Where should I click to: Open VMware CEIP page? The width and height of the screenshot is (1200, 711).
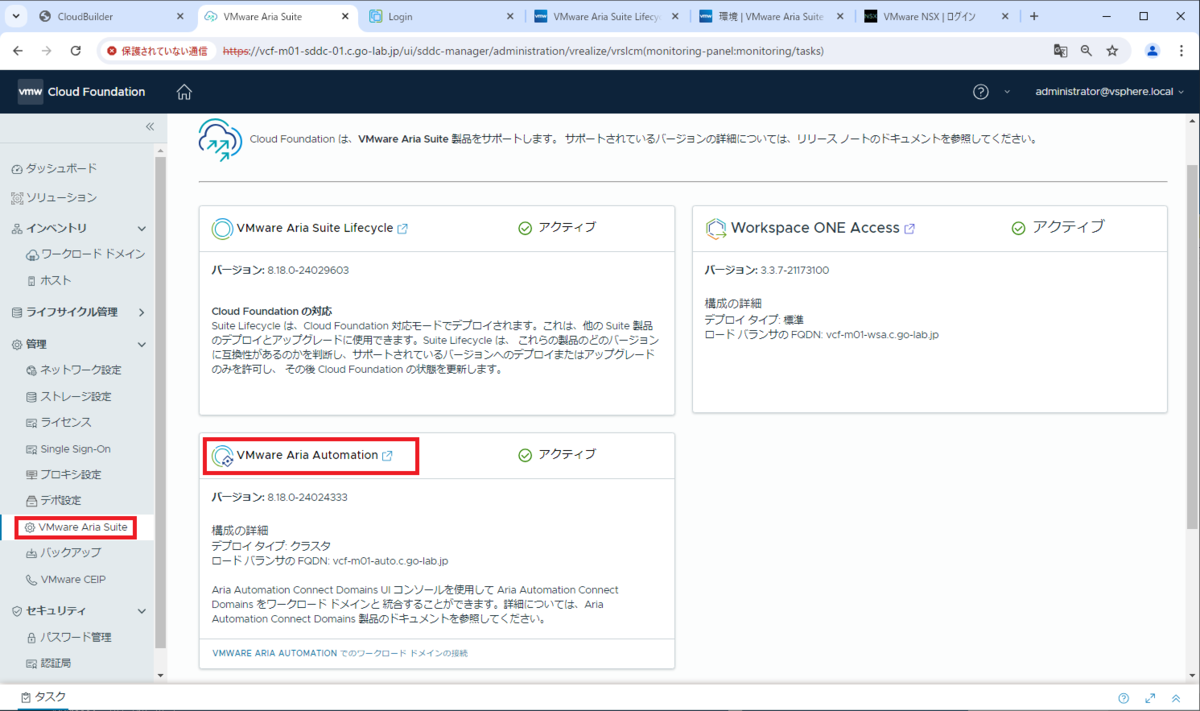[66, 579]
